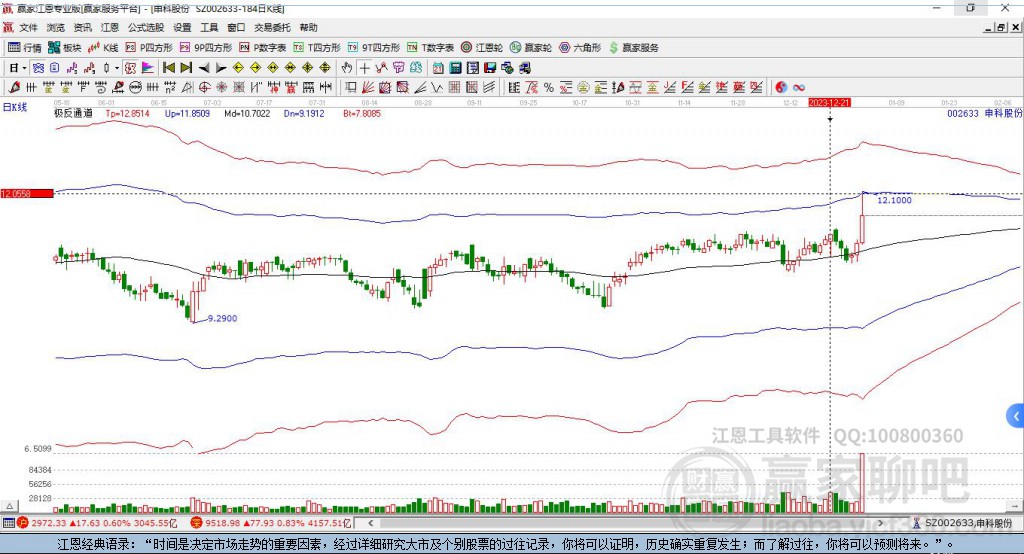
Task: Open the calculator icon in toolbar
Action: point(455,68)
